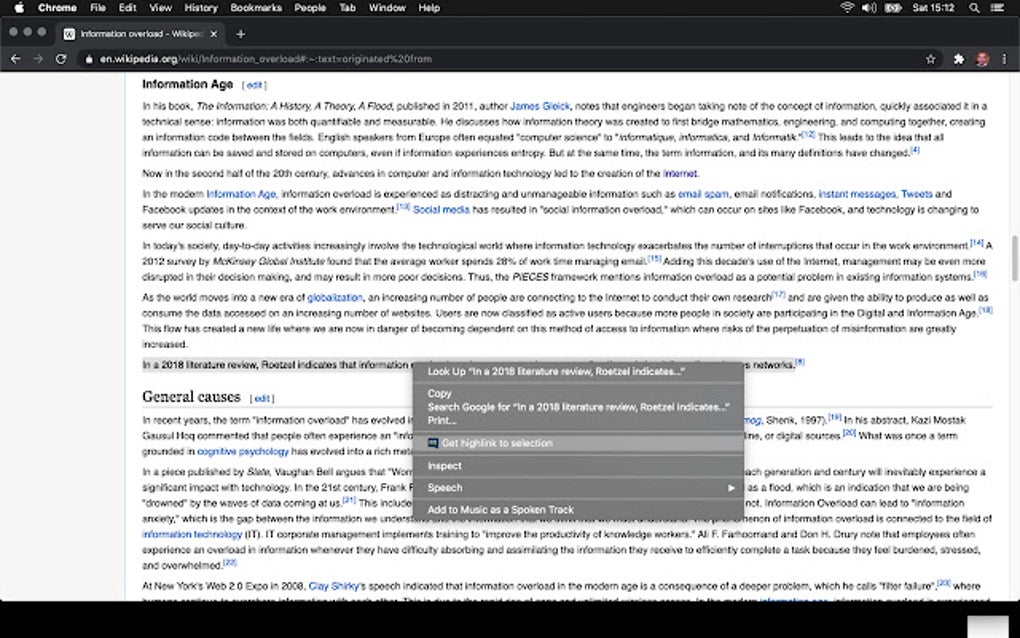Go back to the previous page
The height and width of the screenshot is (638, 1020).
[x=16, y=59]
